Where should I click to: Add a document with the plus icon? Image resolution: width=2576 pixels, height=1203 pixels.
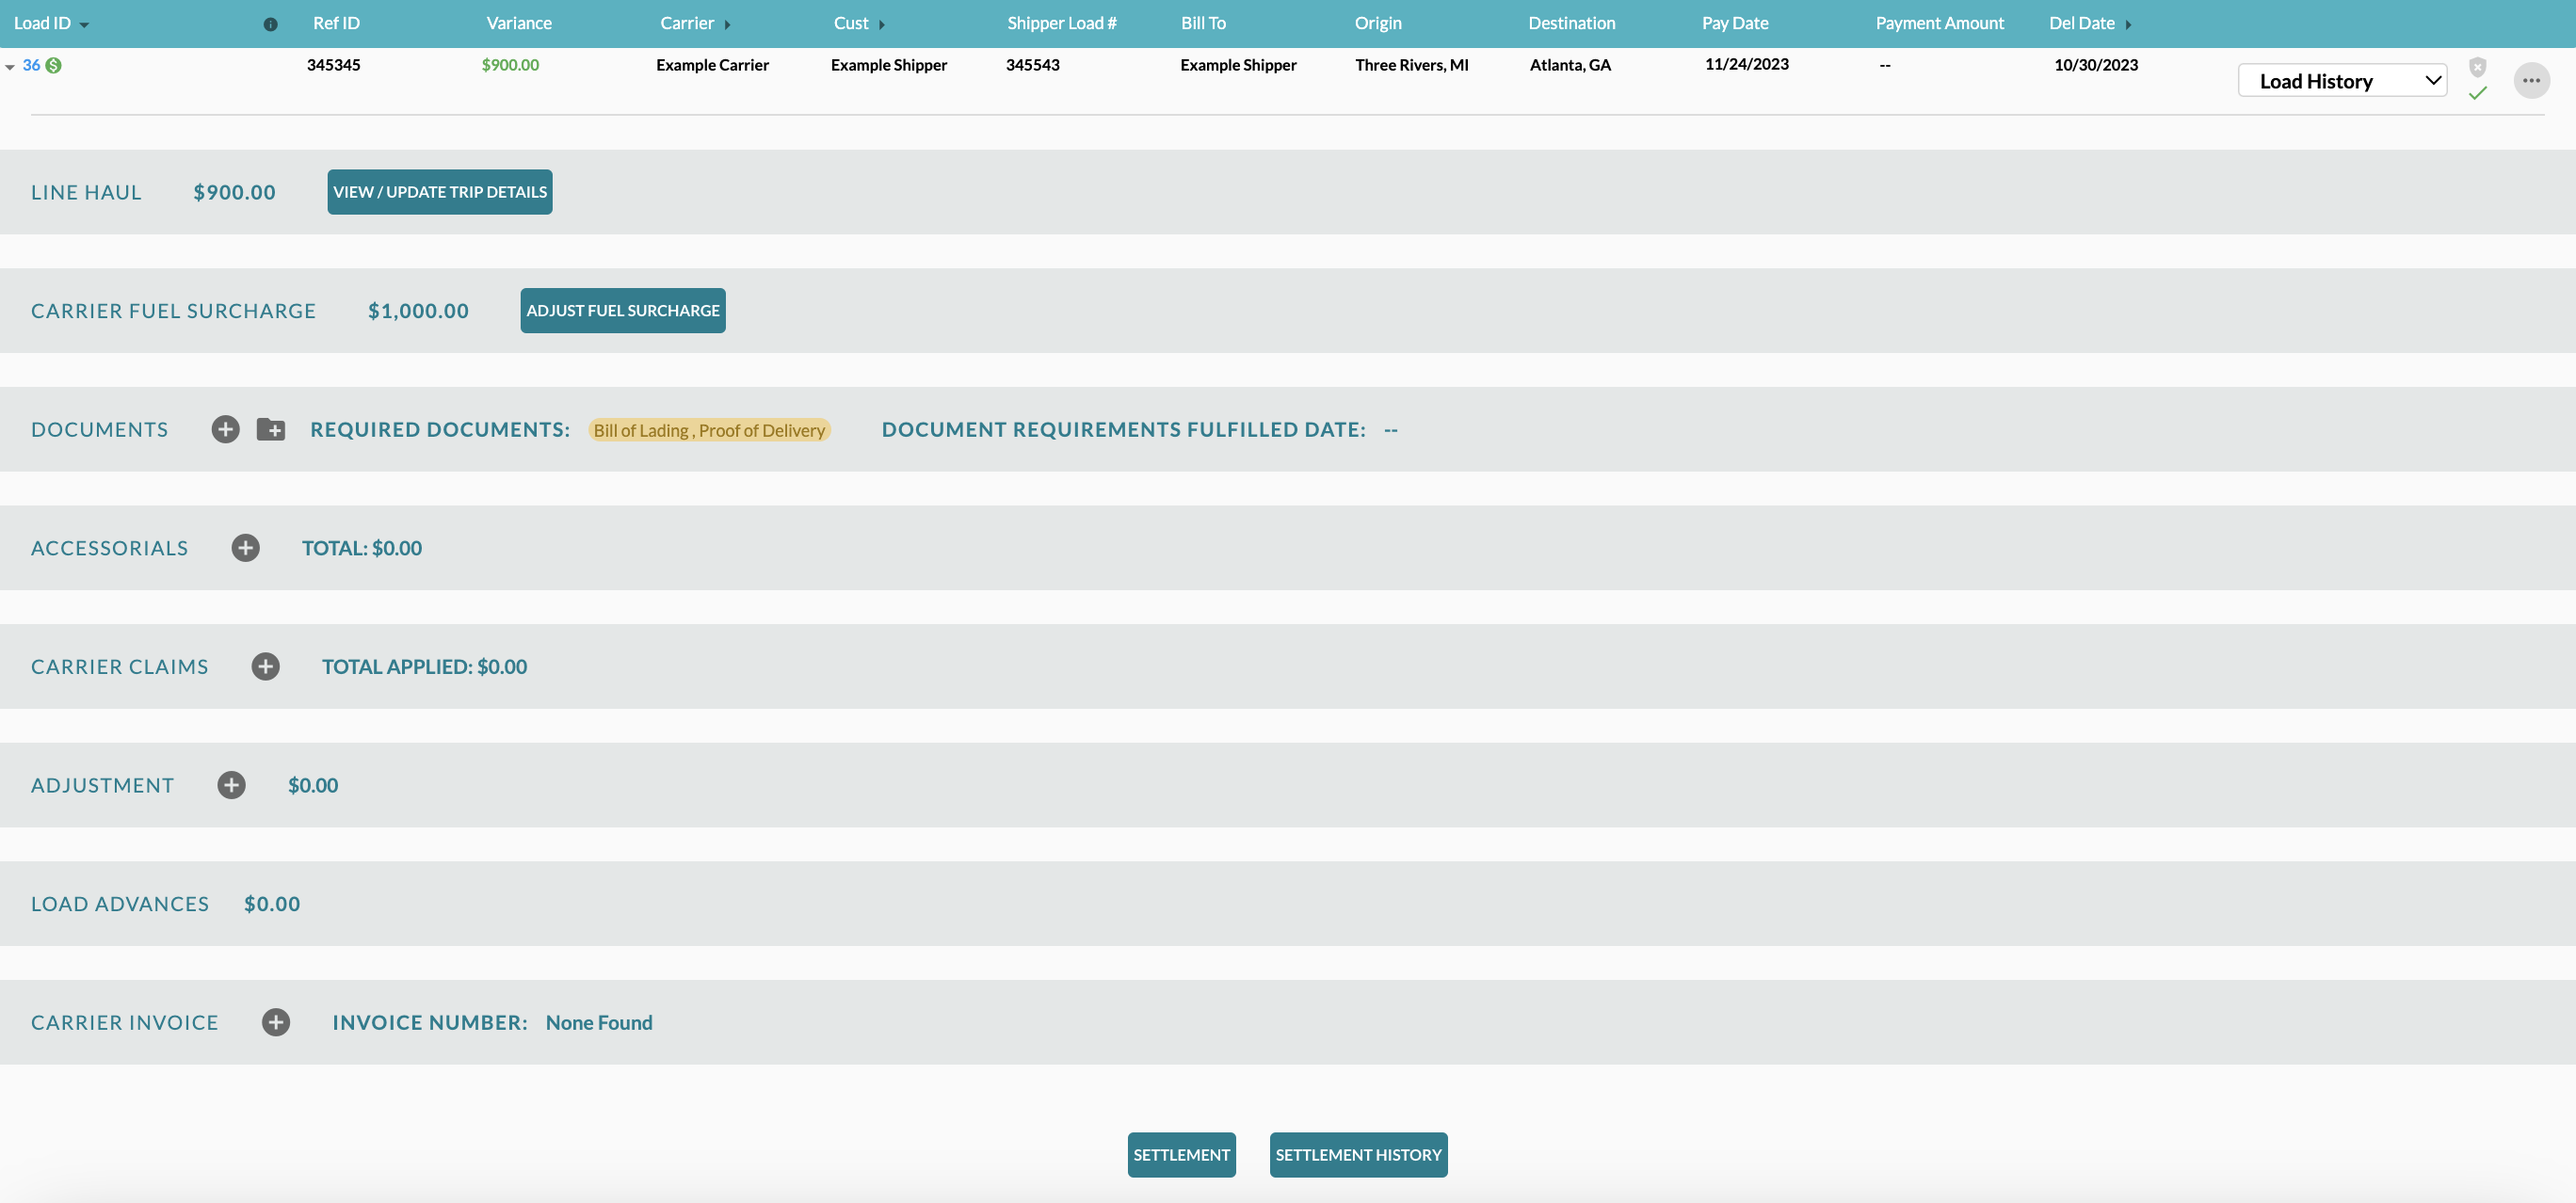click(225, 429)
